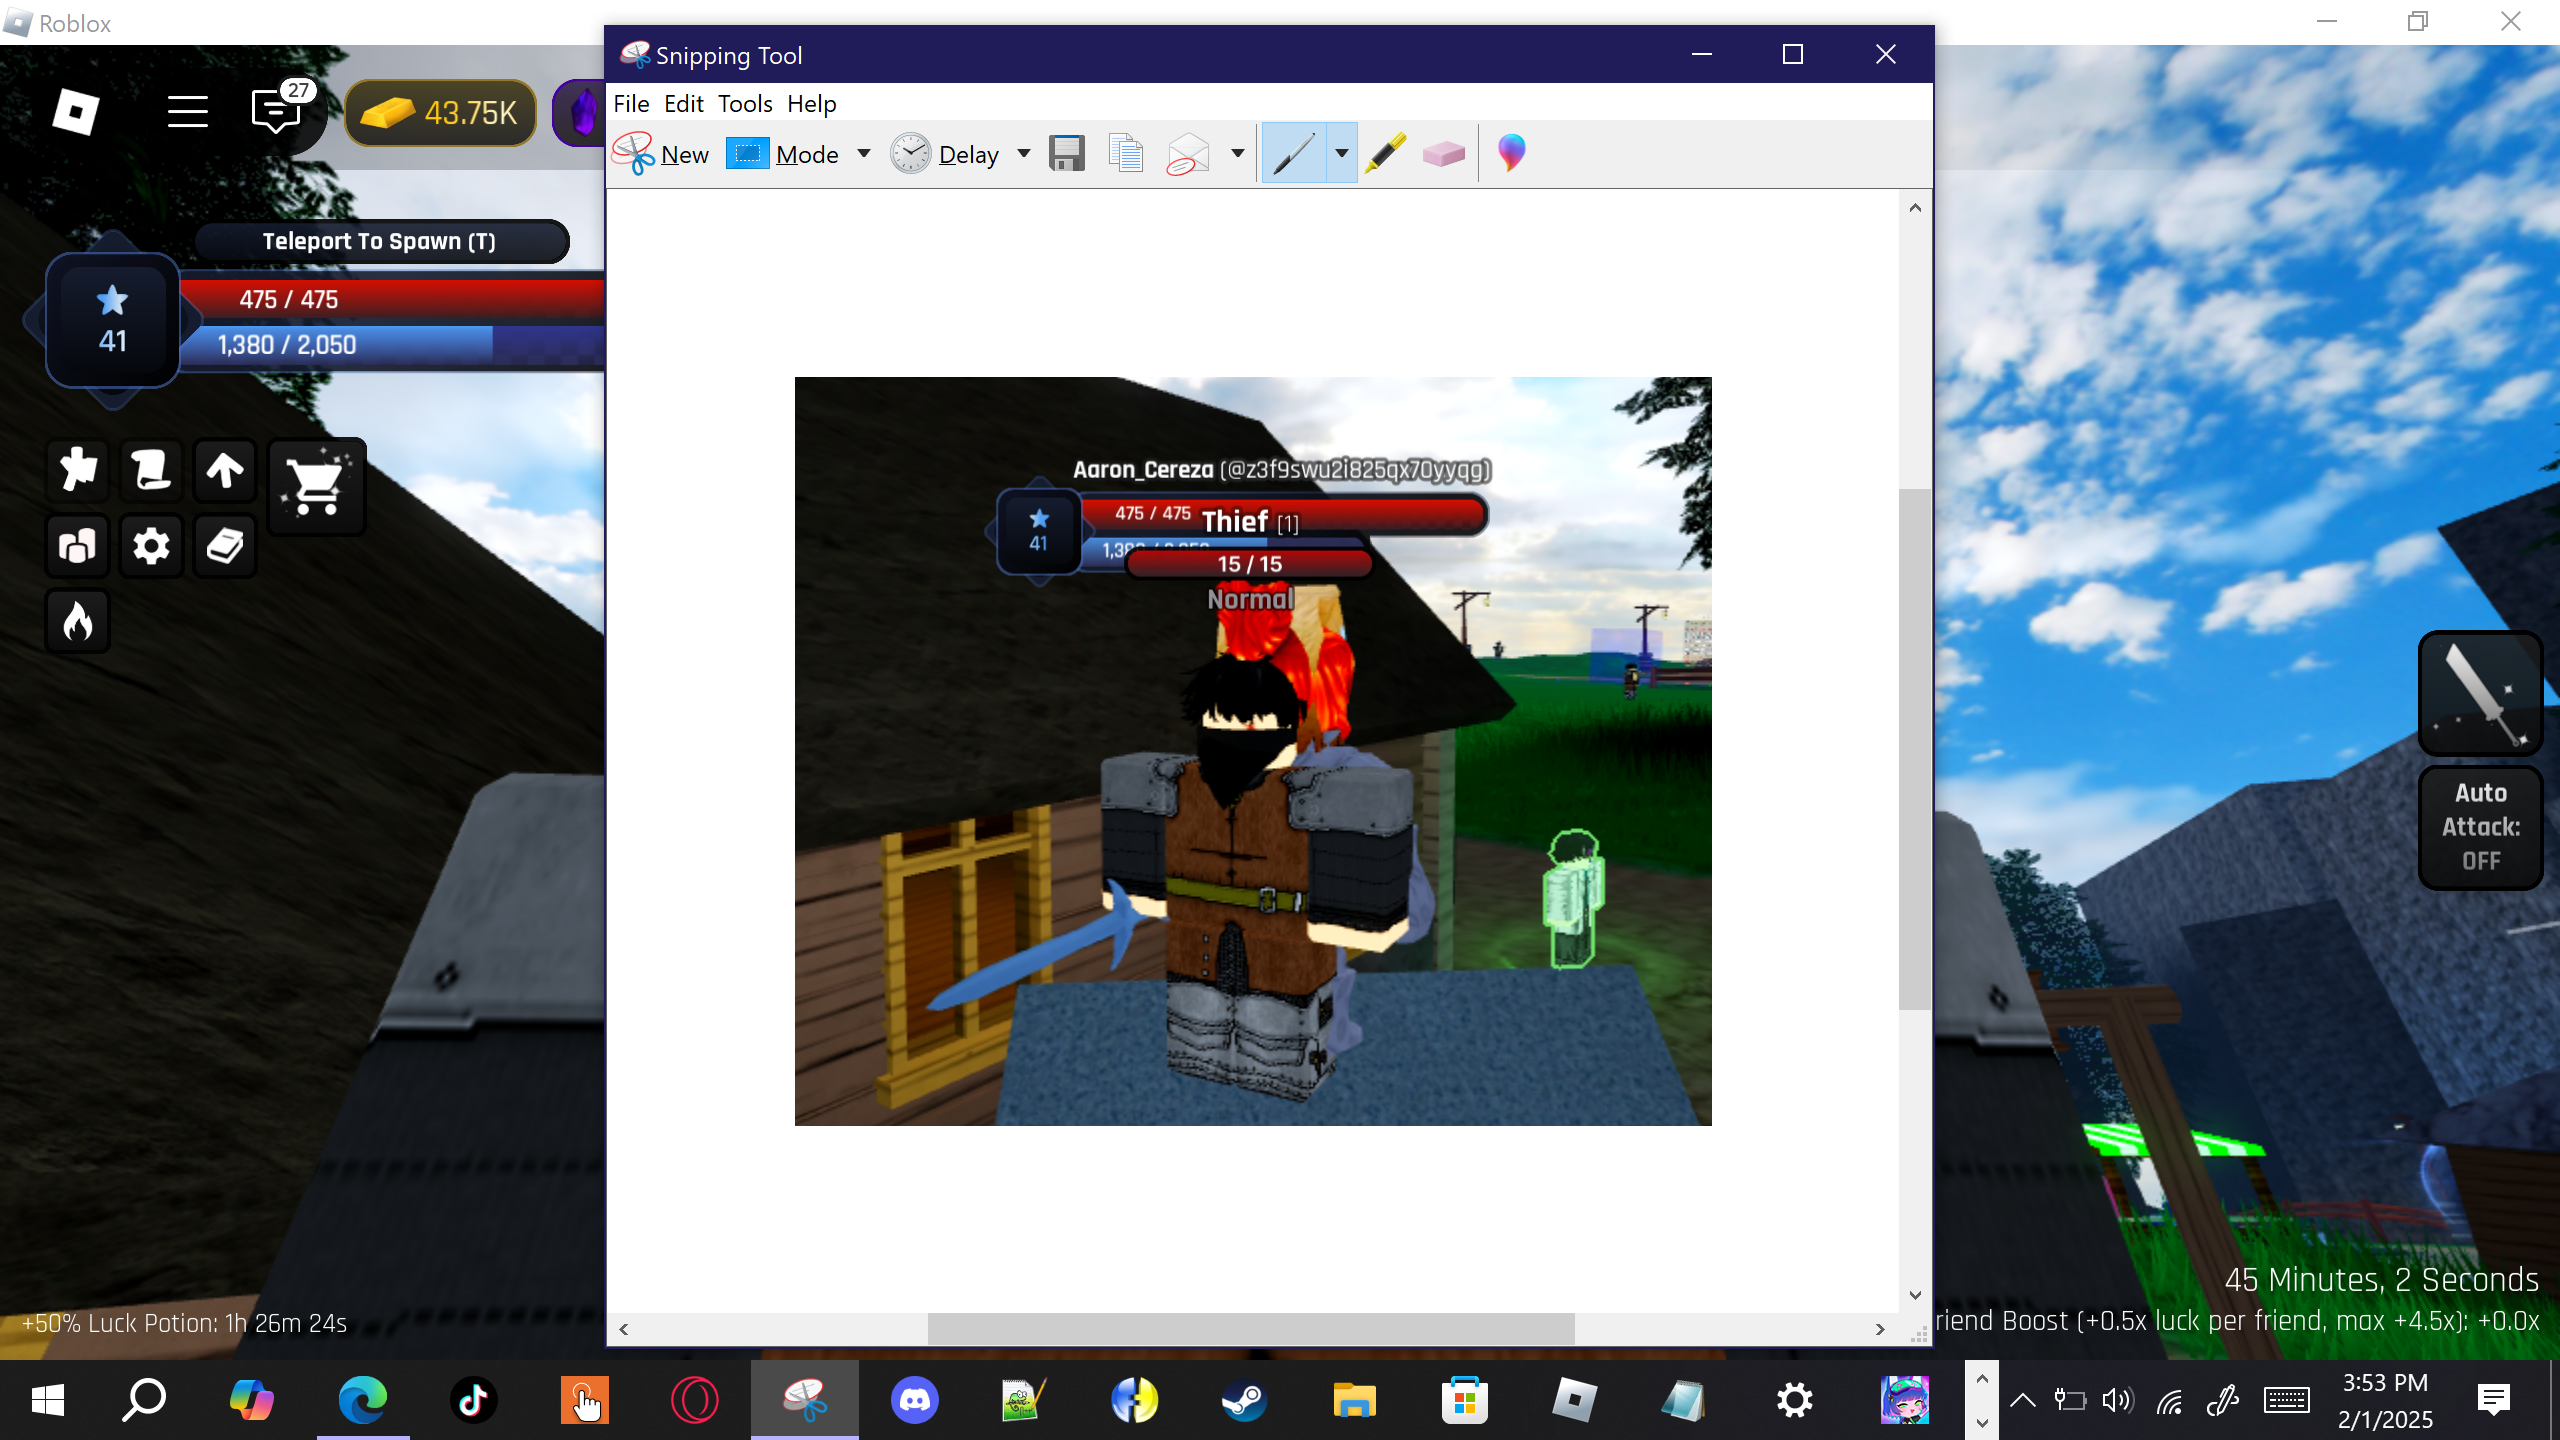Toggle the Pen tool in Snipping Tool
The width and height of the screenshot is (2560, 1440).
pyautogui.click(x=1294, y=154)
